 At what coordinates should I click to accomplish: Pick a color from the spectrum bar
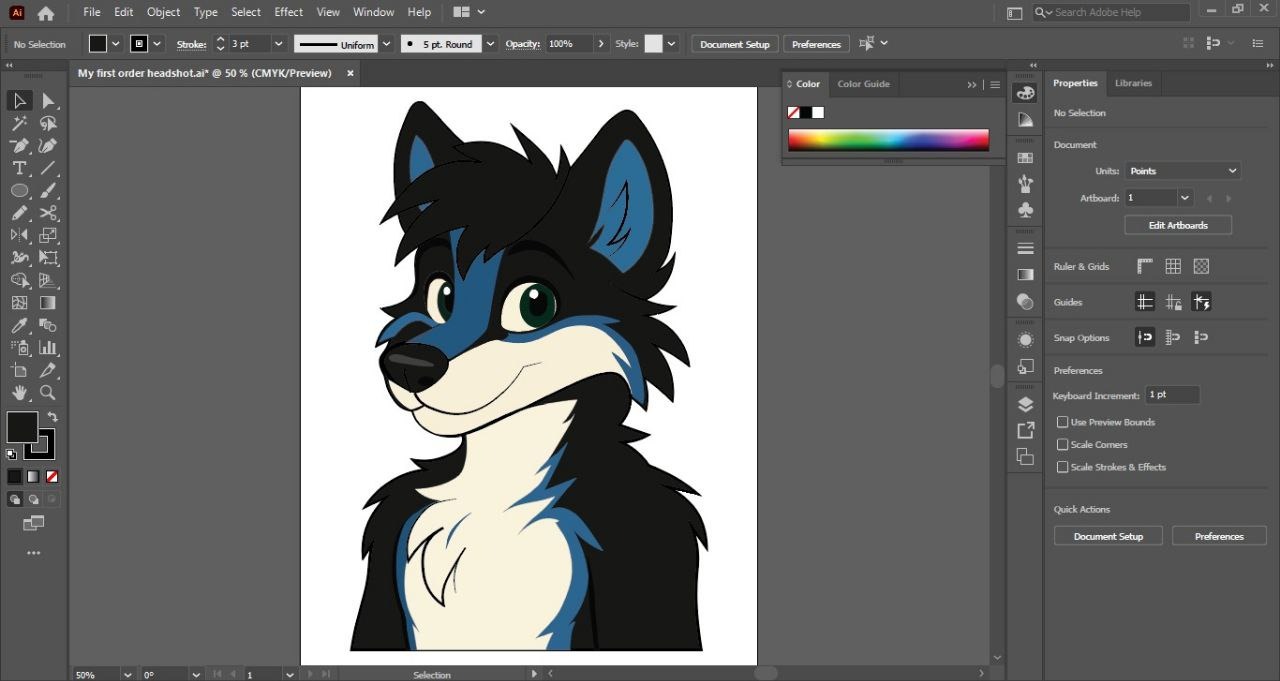coord(888,140)
